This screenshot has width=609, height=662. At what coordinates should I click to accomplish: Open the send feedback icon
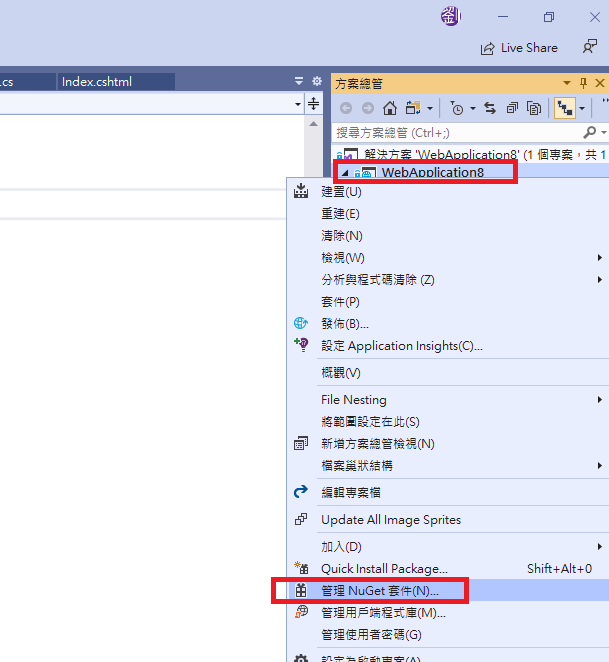(590, 46)
